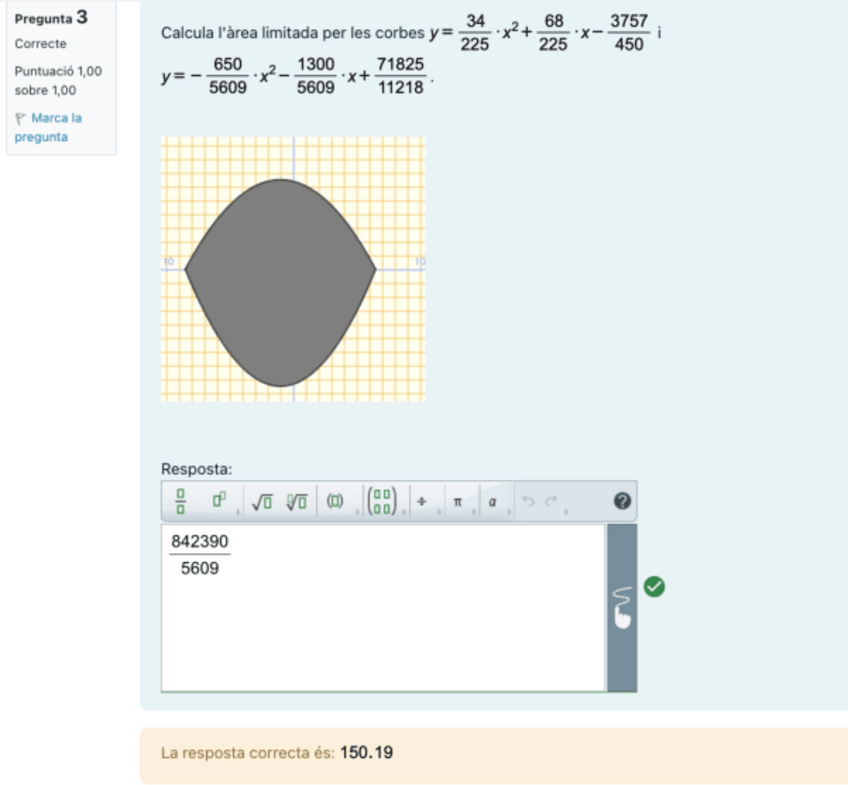848x785 pixels.
Task: Insert a square root symbol
Action: pos(262,502)
